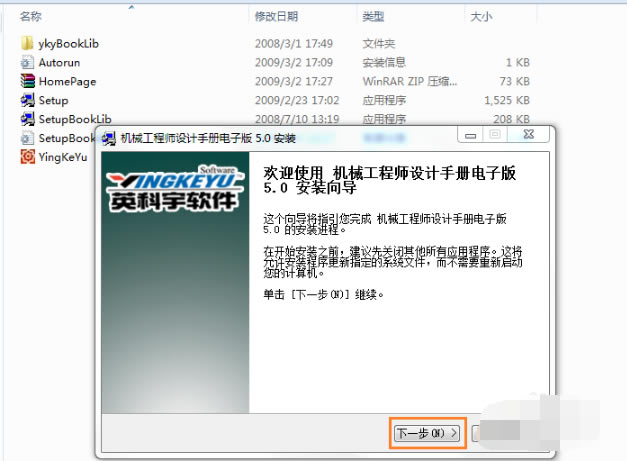Sort files by 修改日期 column header

click(x=276, y=16)
